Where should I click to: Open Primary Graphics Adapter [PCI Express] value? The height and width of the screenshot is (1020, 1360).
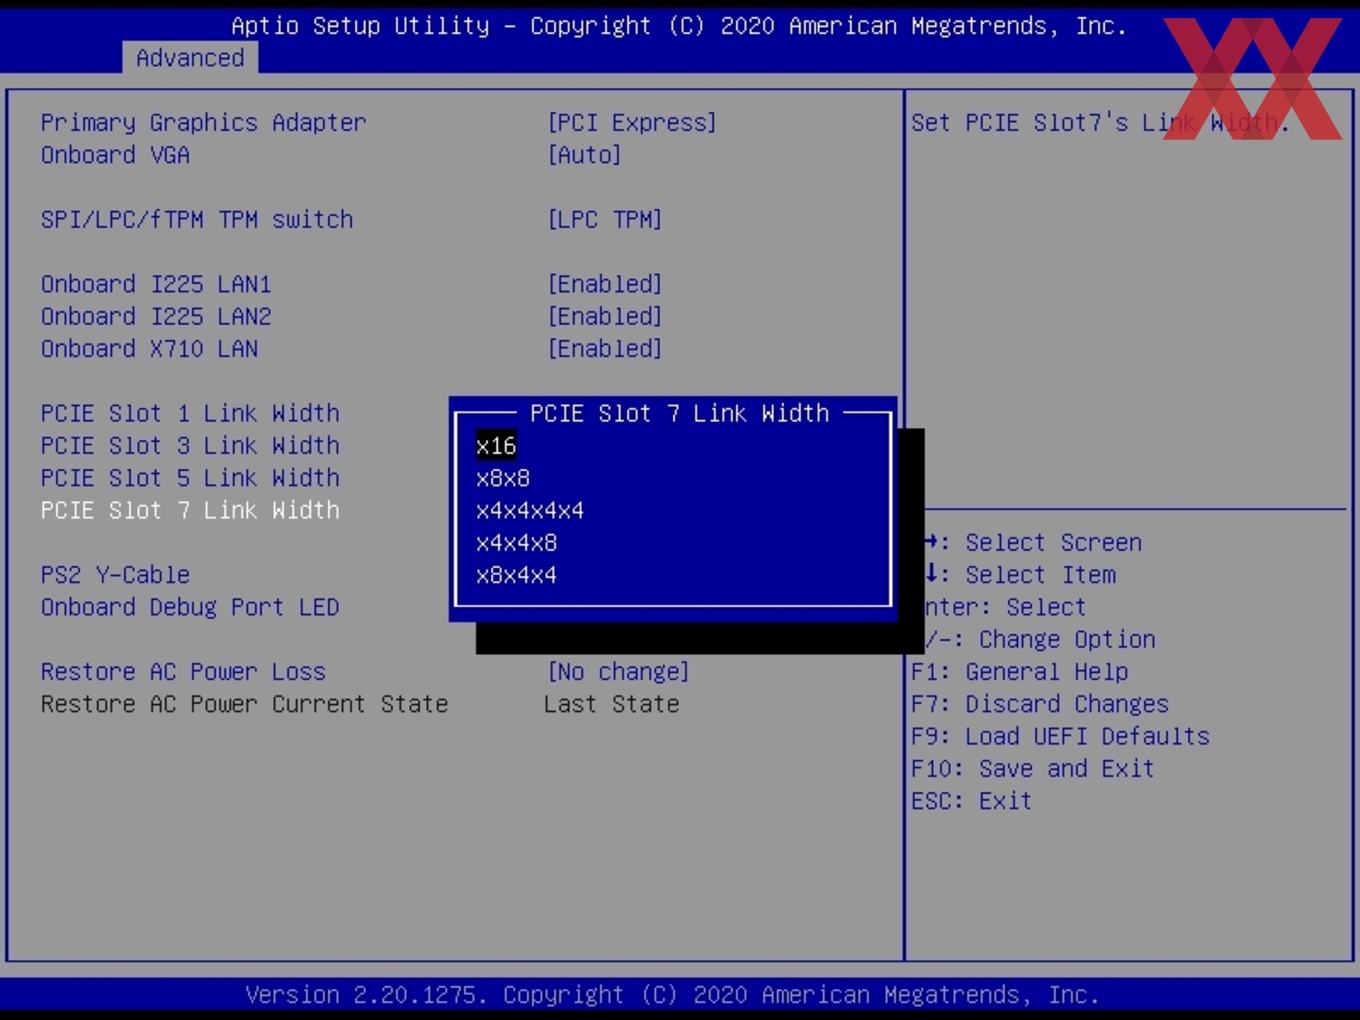coord(632,123)
